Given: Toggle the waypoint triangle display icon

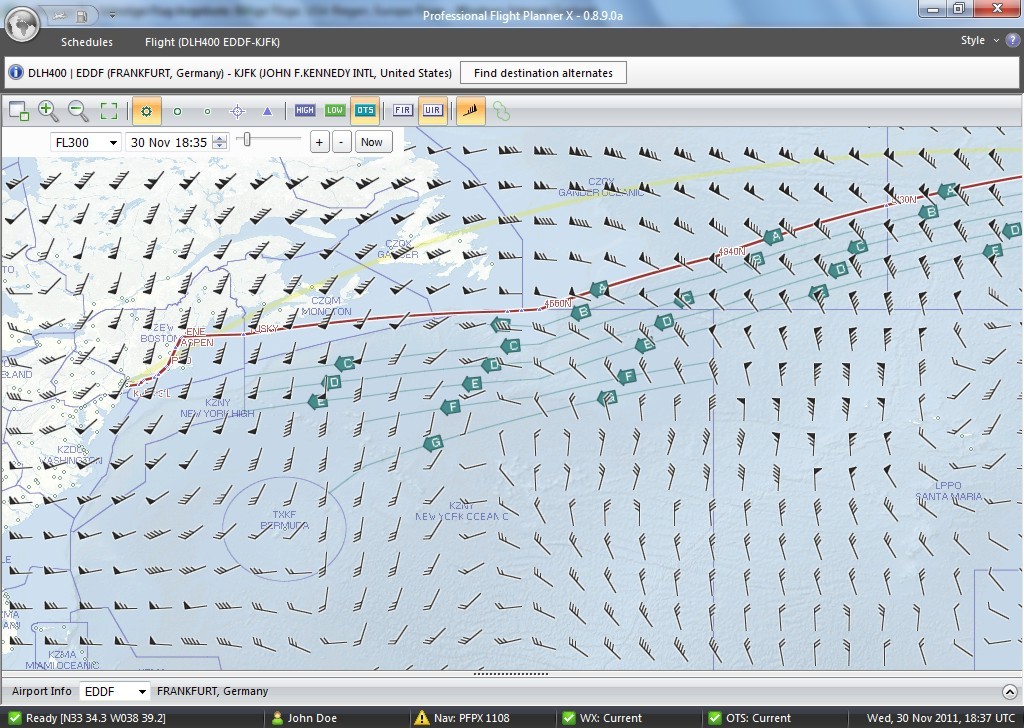Looking at the screenshot, I should click(267, 111).
